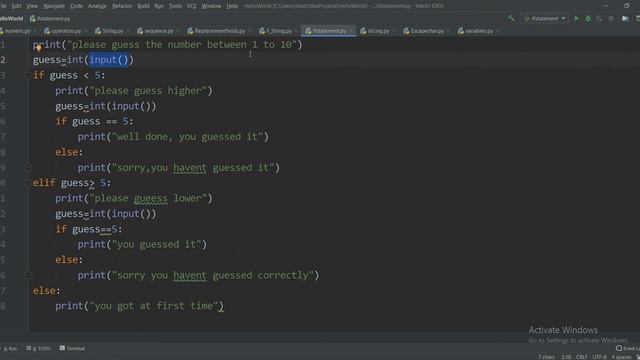
Task: Open the Ifstatement run configuration dropdown
Action: click(544, 18)
